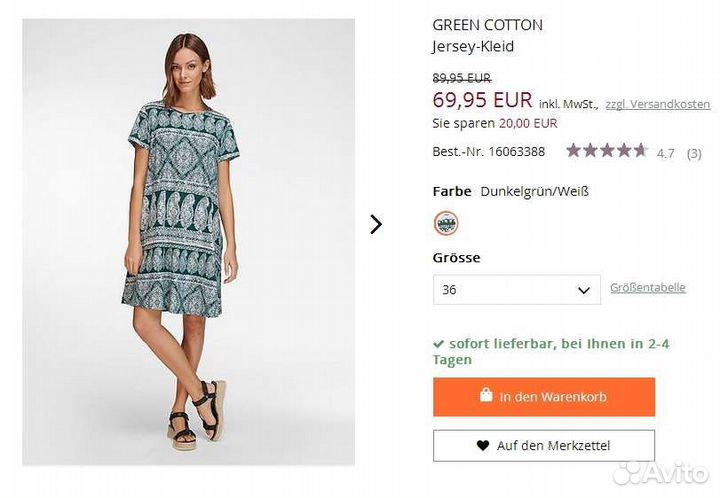Click the Avito logo watermark

pos(660,473)
